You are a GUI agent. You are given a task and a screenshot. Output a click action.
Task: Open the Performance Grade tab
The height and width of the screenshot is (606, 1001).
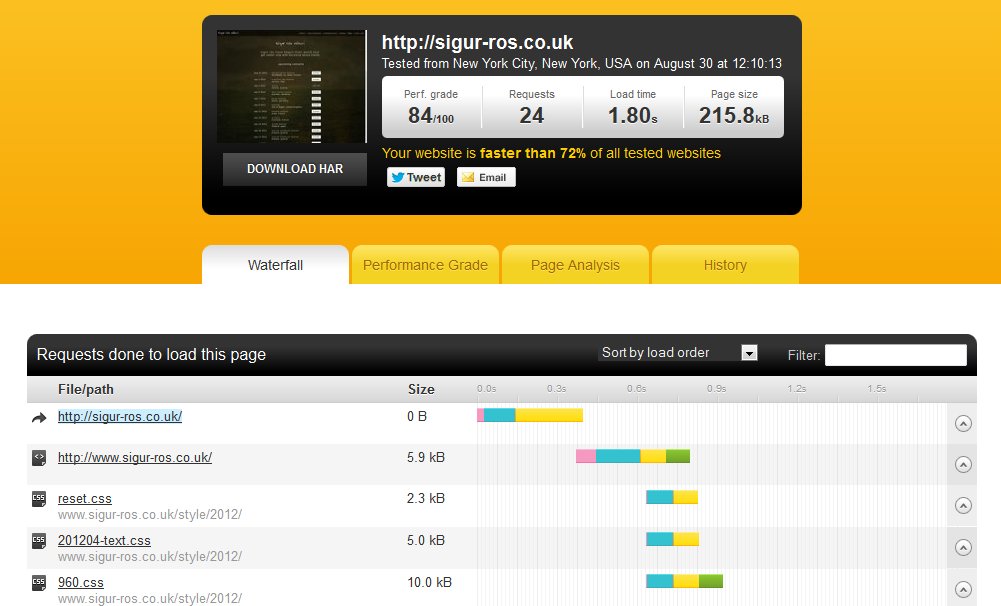pyautogui.click(x=425, y=265)
